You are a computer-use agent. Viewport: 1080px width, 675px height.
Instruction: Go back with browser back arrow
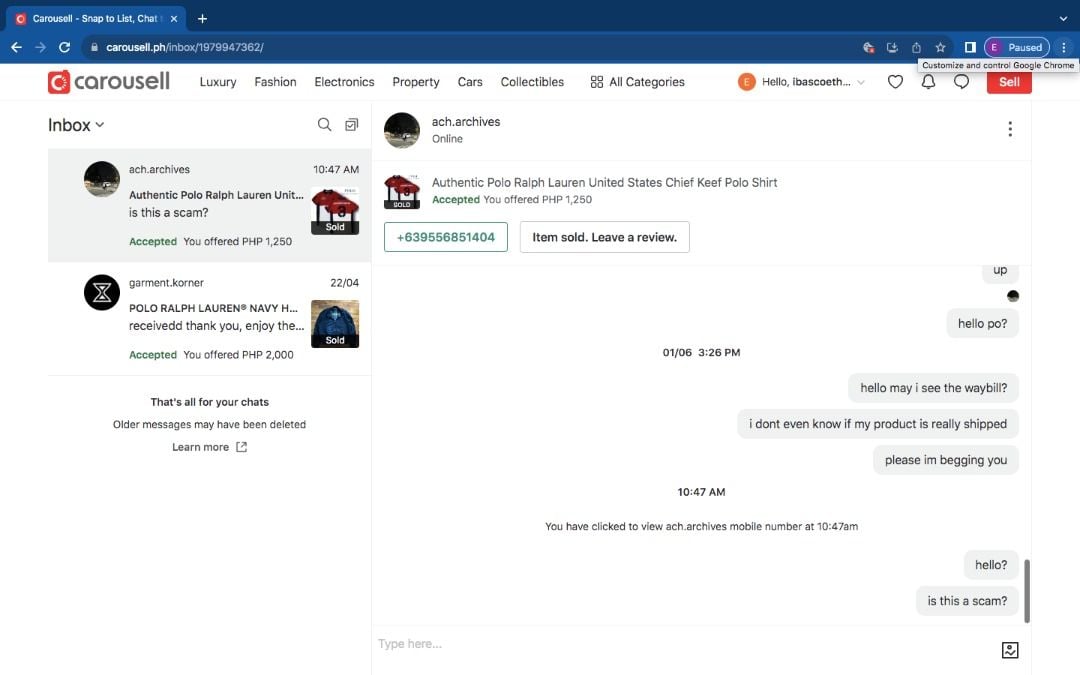coord(17,47)
